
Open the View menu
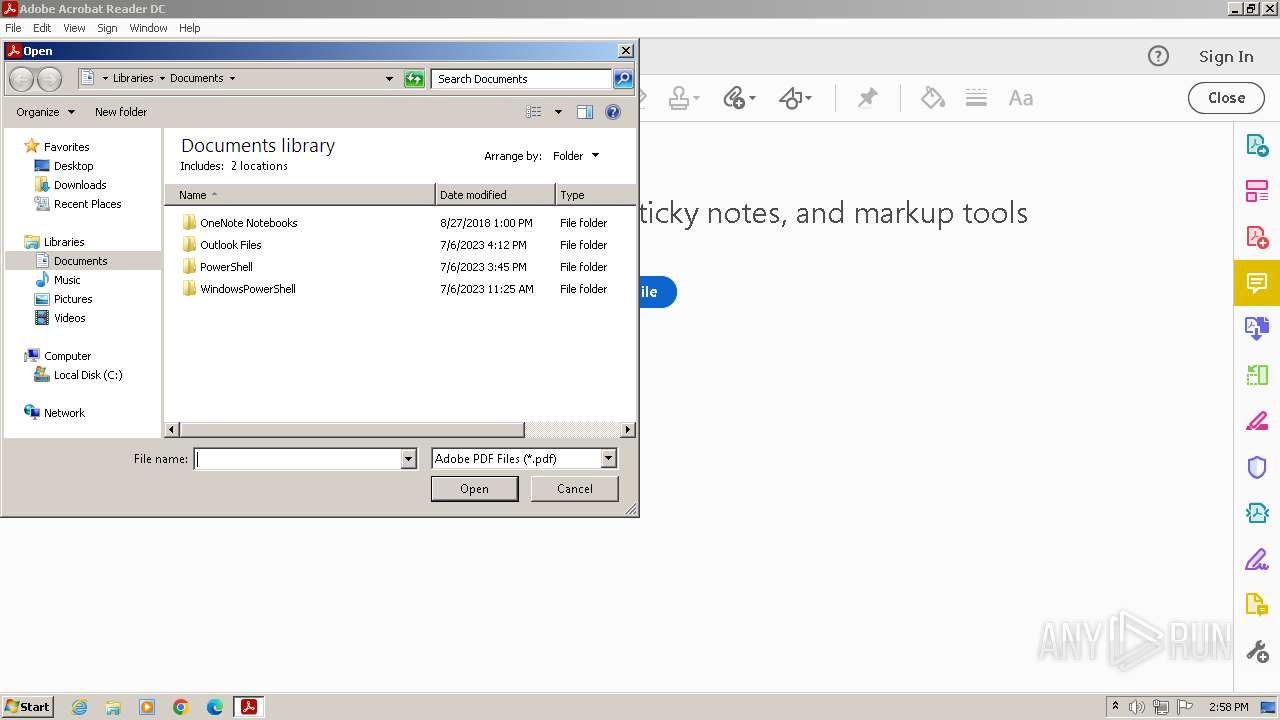point(74,28)
